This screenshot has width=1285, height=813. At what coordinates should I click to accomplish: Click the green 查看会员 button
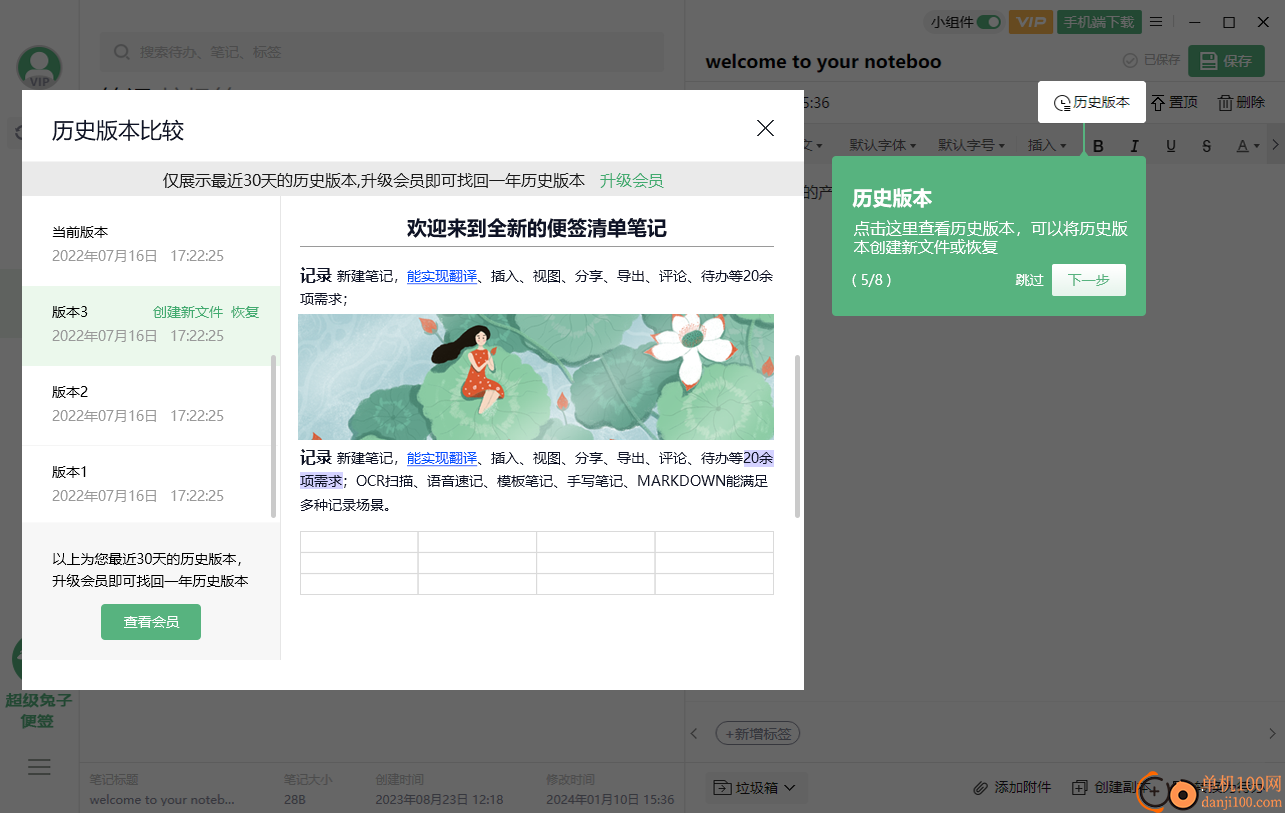point(151,622)
